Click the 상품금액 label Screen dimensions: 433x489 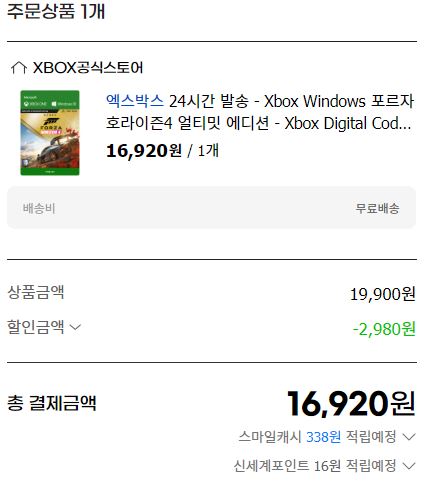coord(36,292)
